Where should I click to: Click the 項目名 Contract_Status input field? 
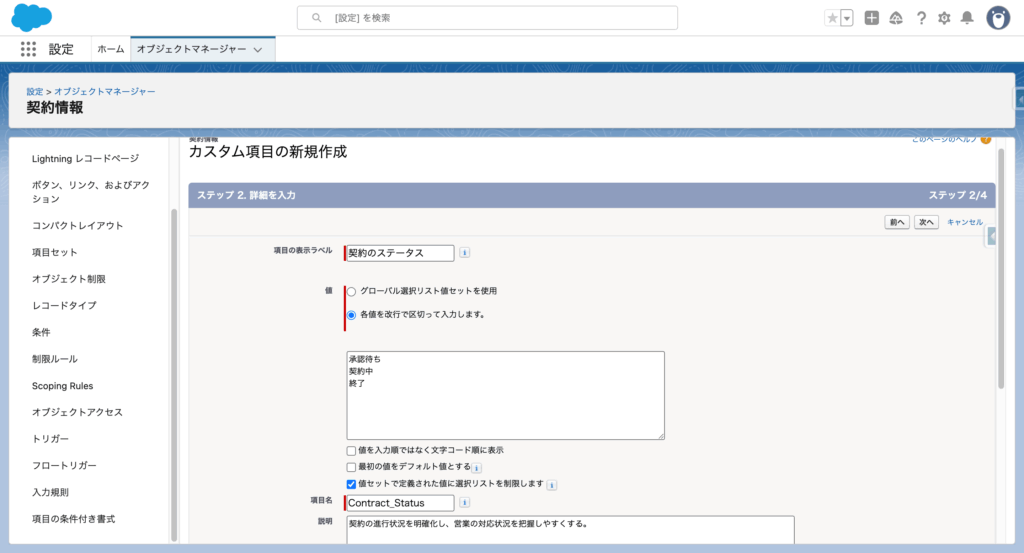tap(400, 503)
